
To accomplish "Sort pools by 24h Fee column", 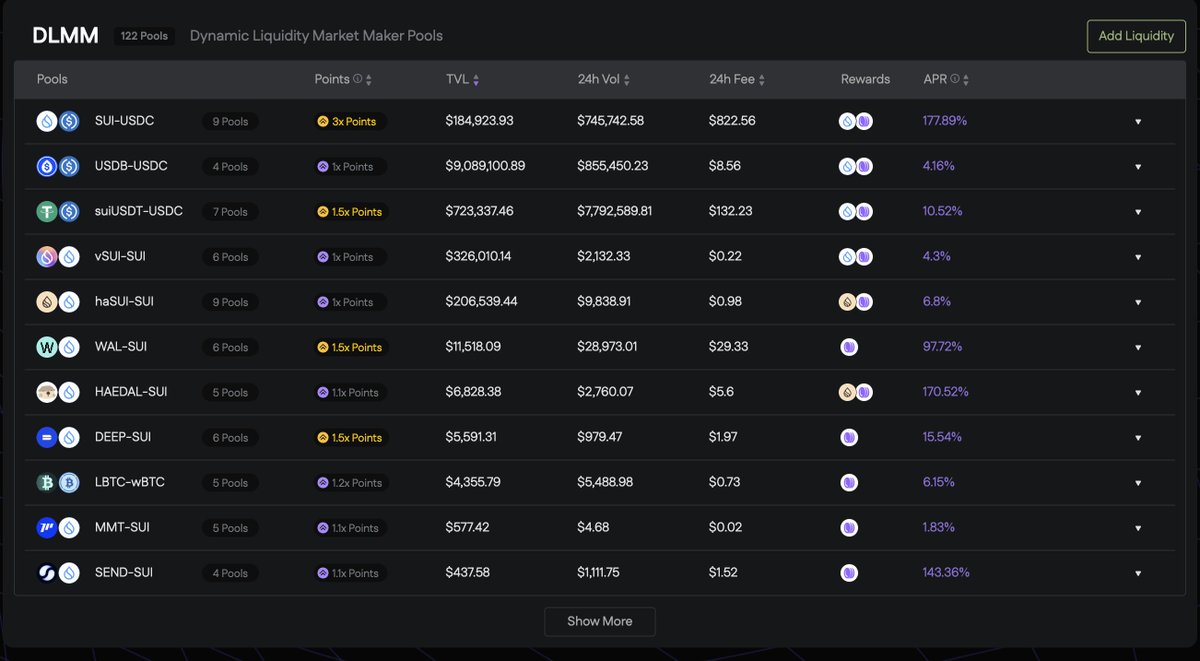I will coord(738,79).
